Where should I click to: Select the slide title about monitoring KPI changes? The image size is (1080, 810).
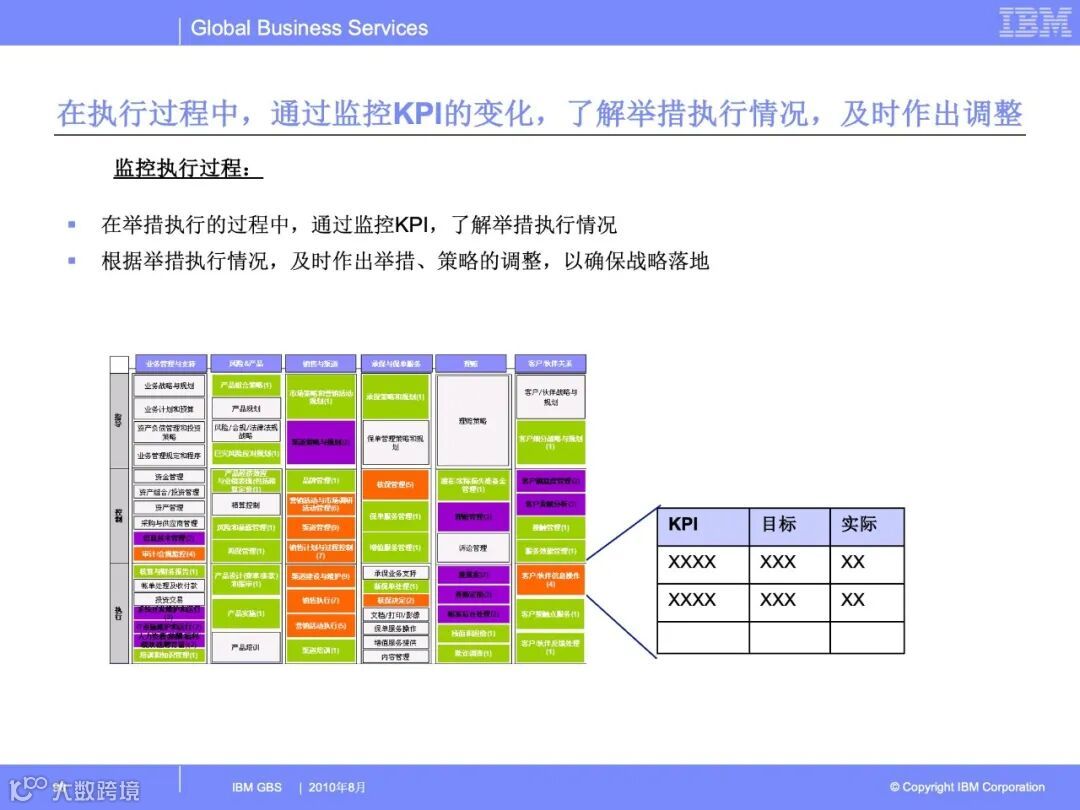point(539,114)
